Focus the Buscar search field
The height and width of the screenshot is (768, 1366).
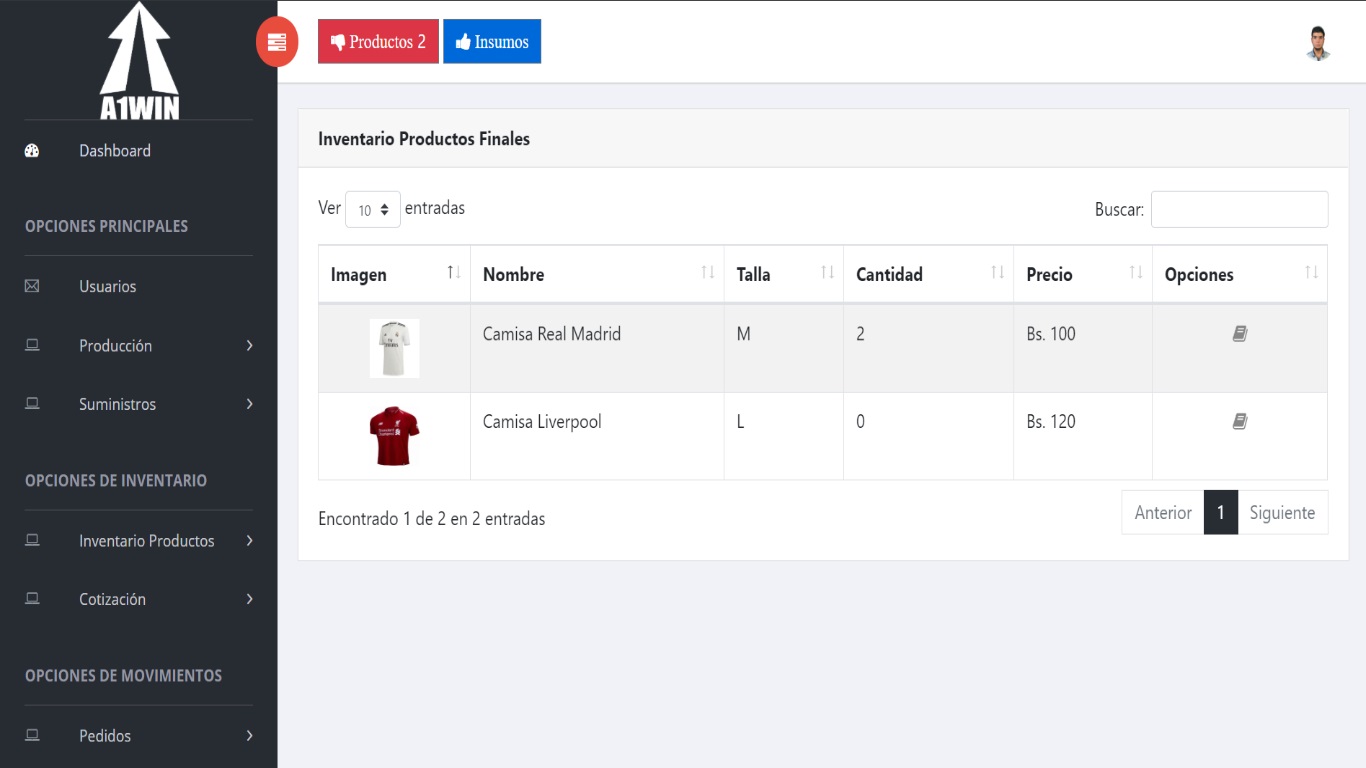[1239, 210]
